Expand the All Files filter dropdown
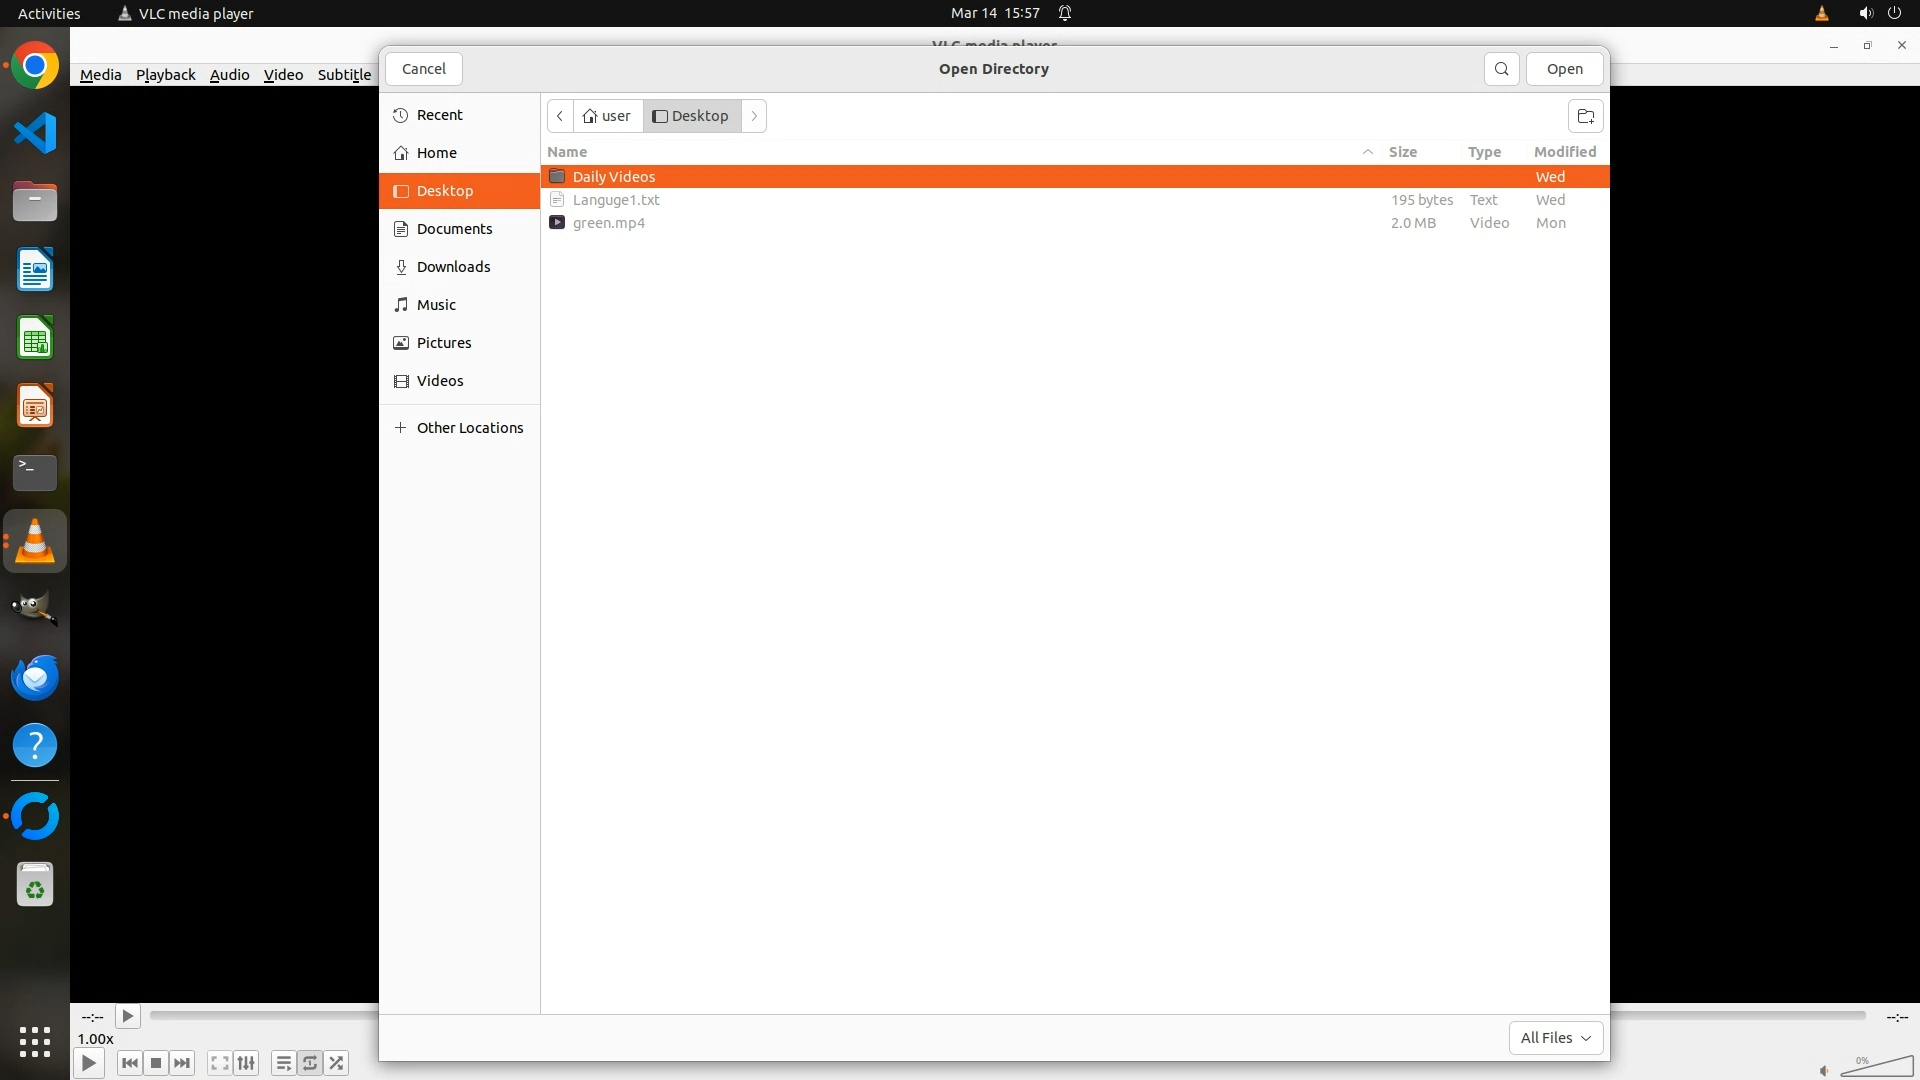Screen dimensions: 1920x1080 (1555, 1038)
